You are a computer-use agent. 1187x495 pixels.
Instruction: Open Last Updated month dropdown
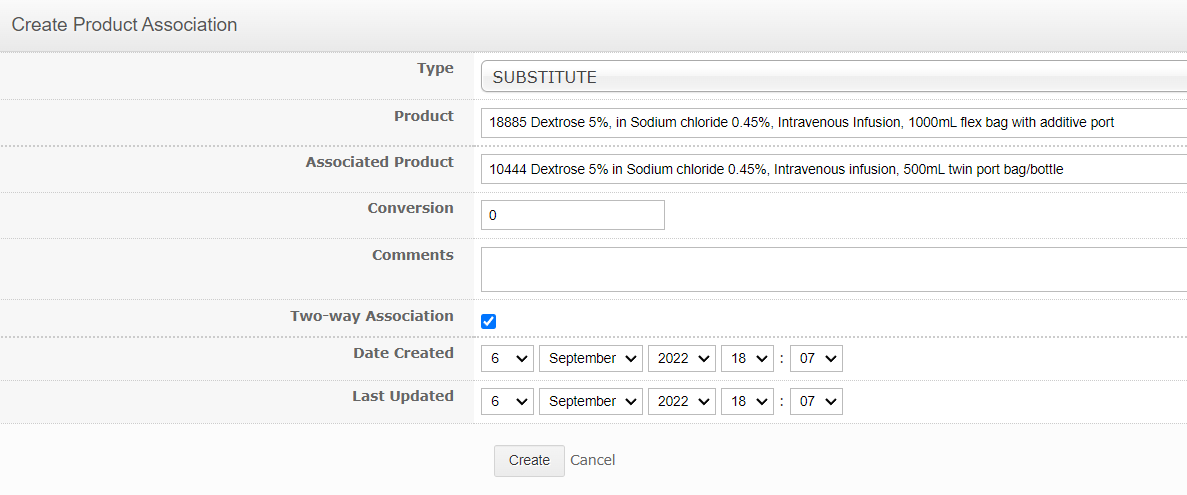[x=591, y=401]
